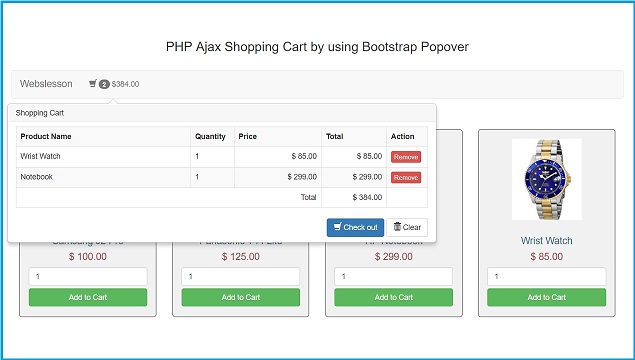Screen dimensions: 635x360
Task: Open the Webslesson brand link
Action: (46, 84)
